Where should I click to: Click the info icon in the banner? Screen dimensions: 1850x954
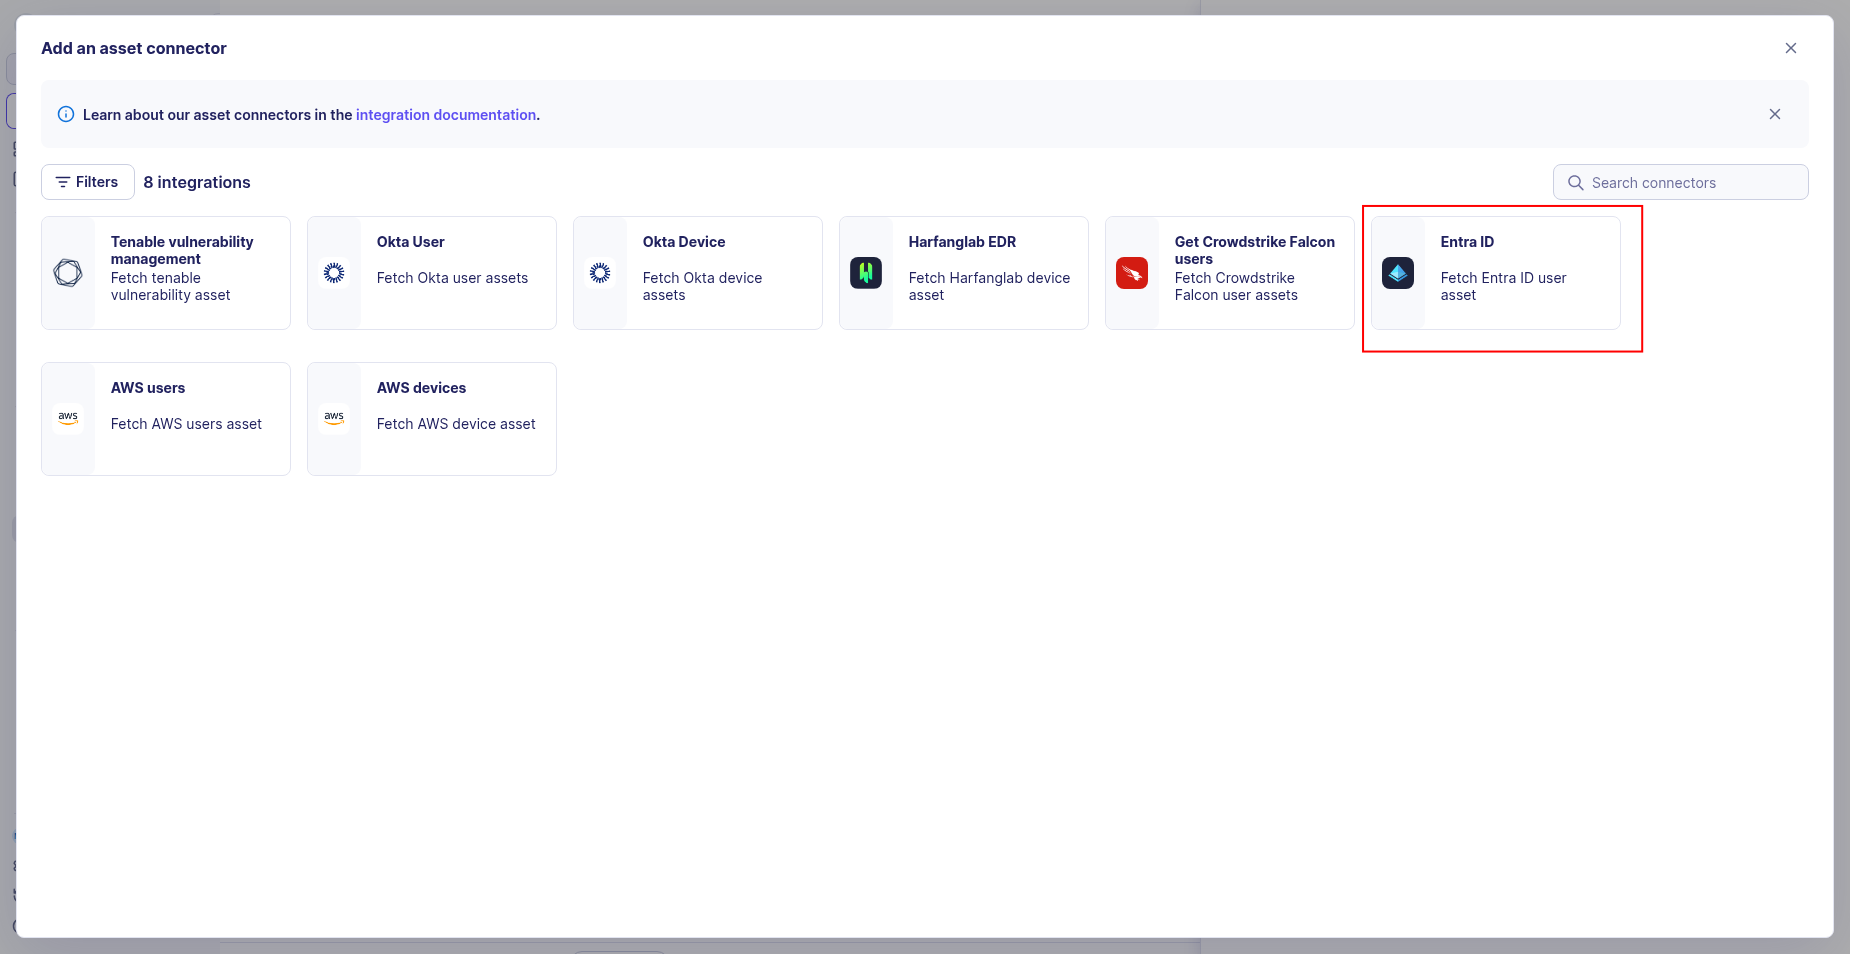point(65,114)
